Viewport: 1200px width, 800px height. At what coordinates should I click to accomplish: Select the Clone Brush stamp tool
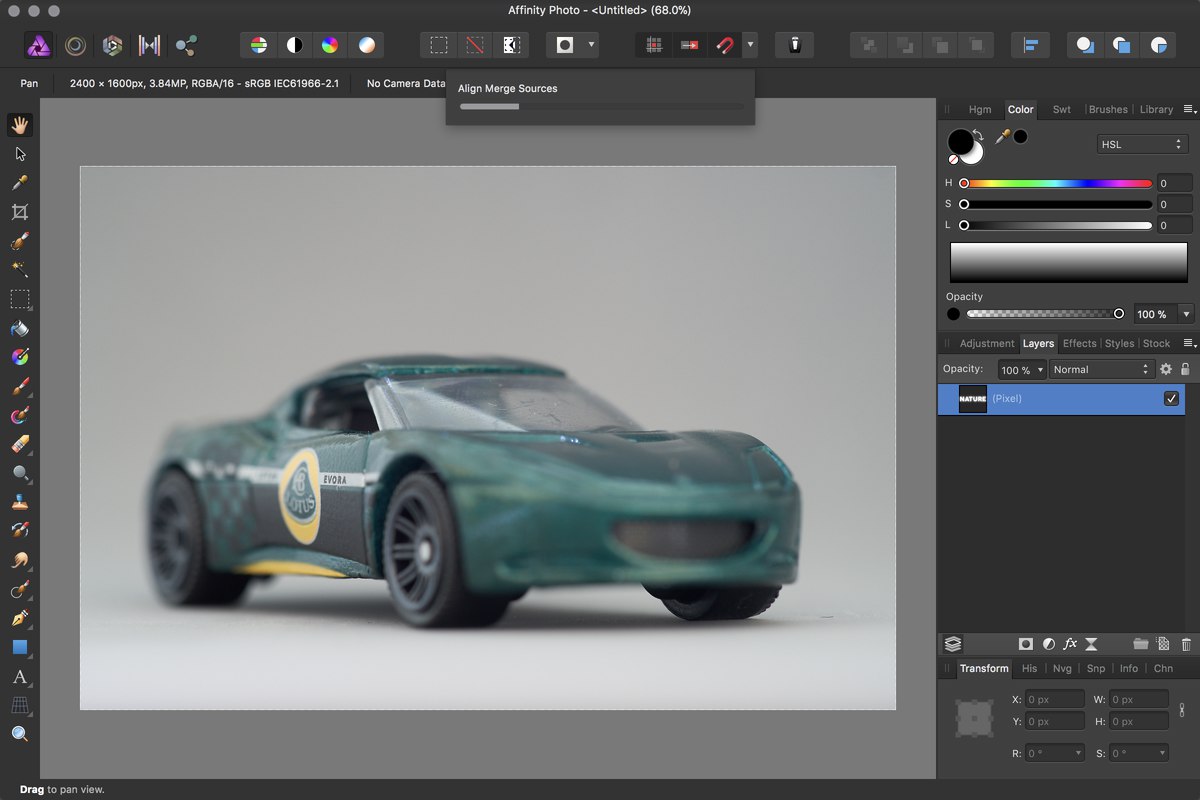tap(20, 502)
